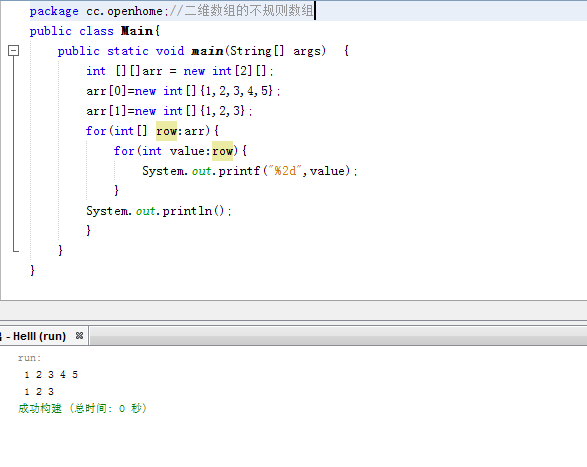The width and height of the screenshot is (587, 467).
Task: Click output line 1 2 3 4 5
Action: [51, 374]
